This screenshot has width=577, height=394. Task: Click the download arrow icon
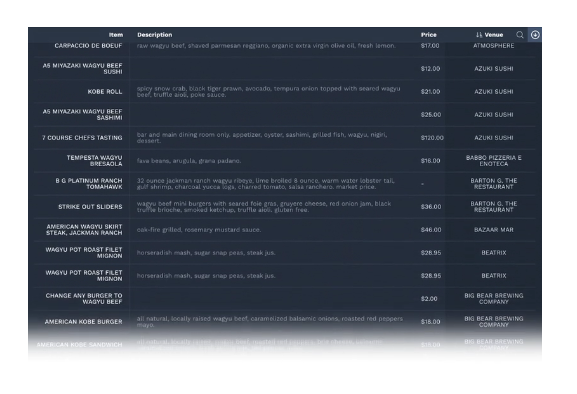[x=535, y=35]
